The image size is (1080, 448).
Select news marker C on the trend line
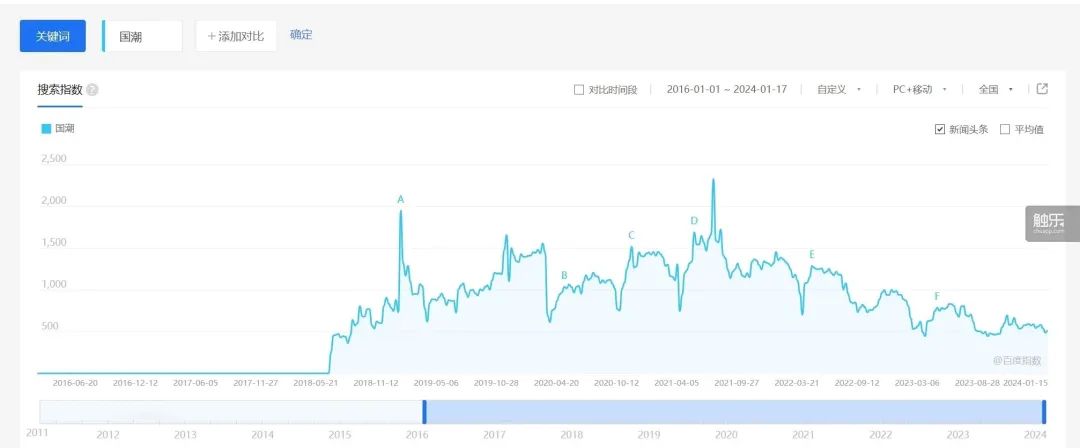631,236
